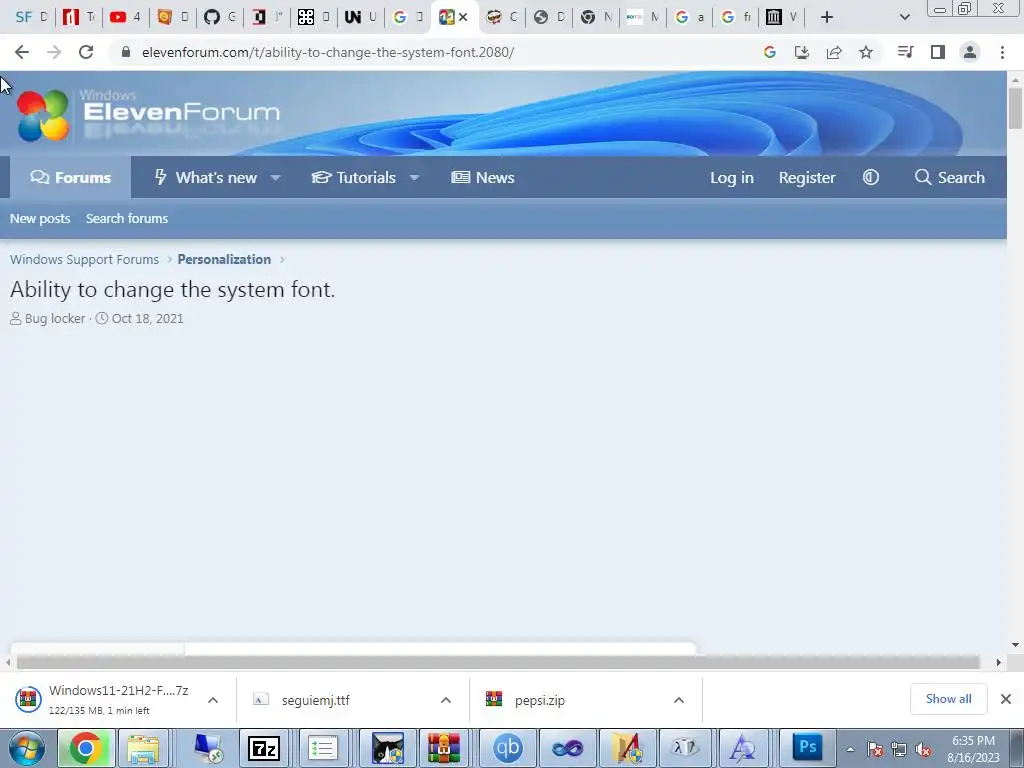
Task: Open the pepsi.zip download item
Action: pos(539,700)
